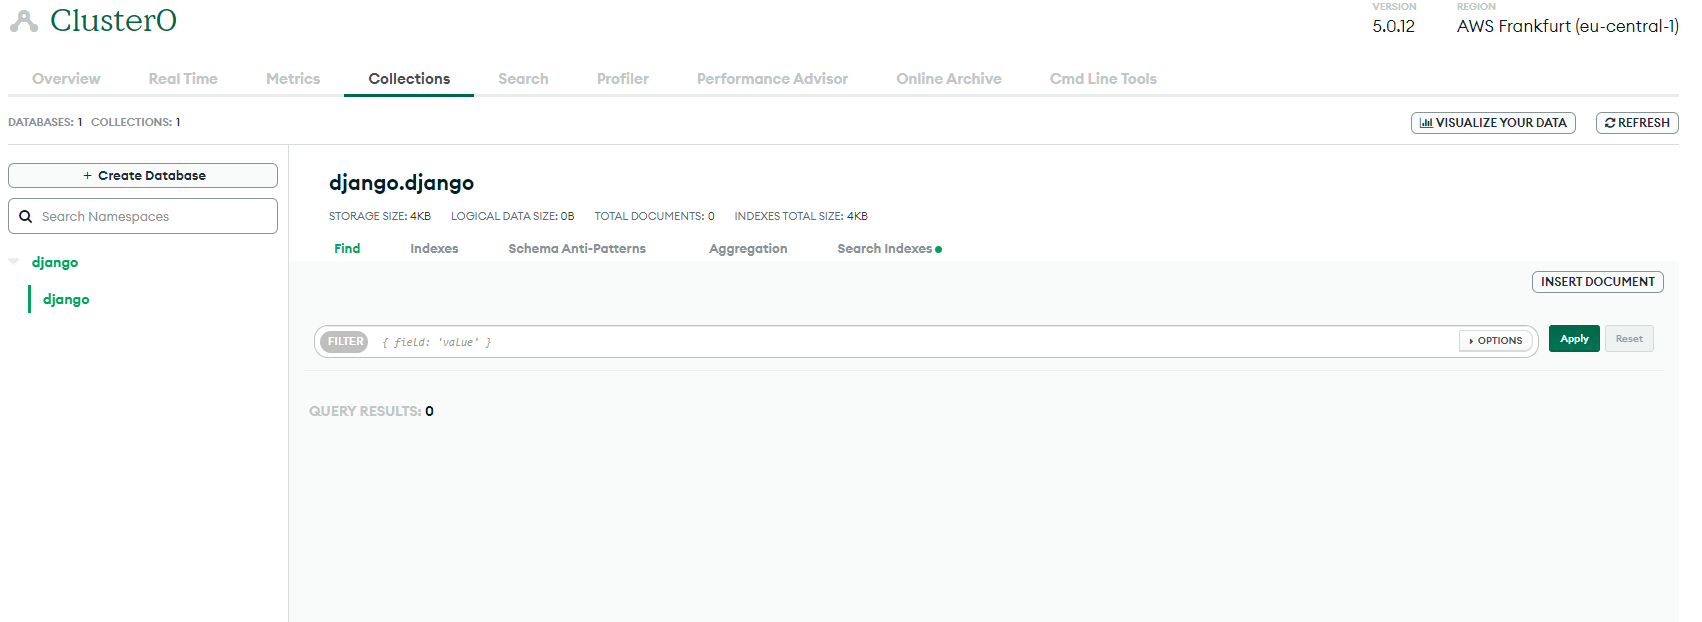
Task: Click the LOGICAL DATA SIZE: 0B stat
Action: (512, 216)
